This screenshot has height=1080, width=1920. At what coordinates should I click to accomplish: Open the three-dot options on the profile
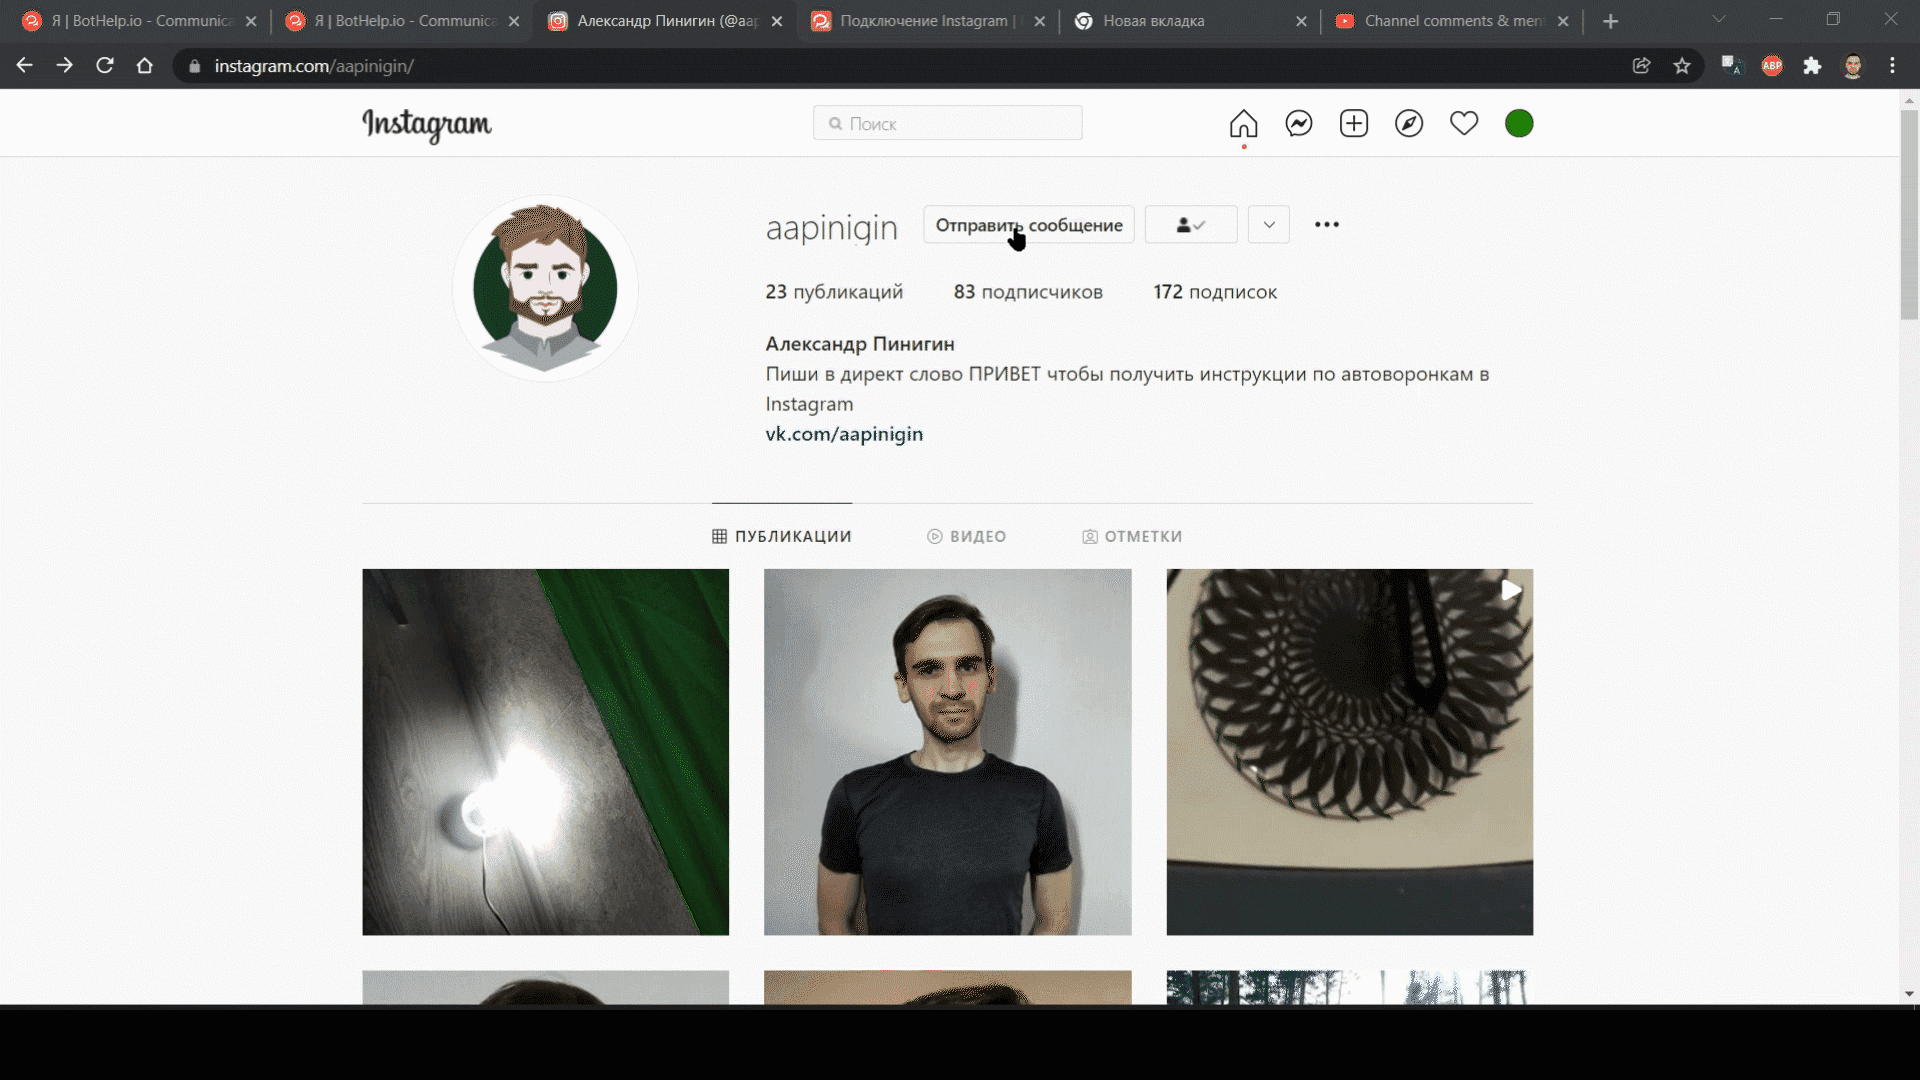click(1327, 224)
